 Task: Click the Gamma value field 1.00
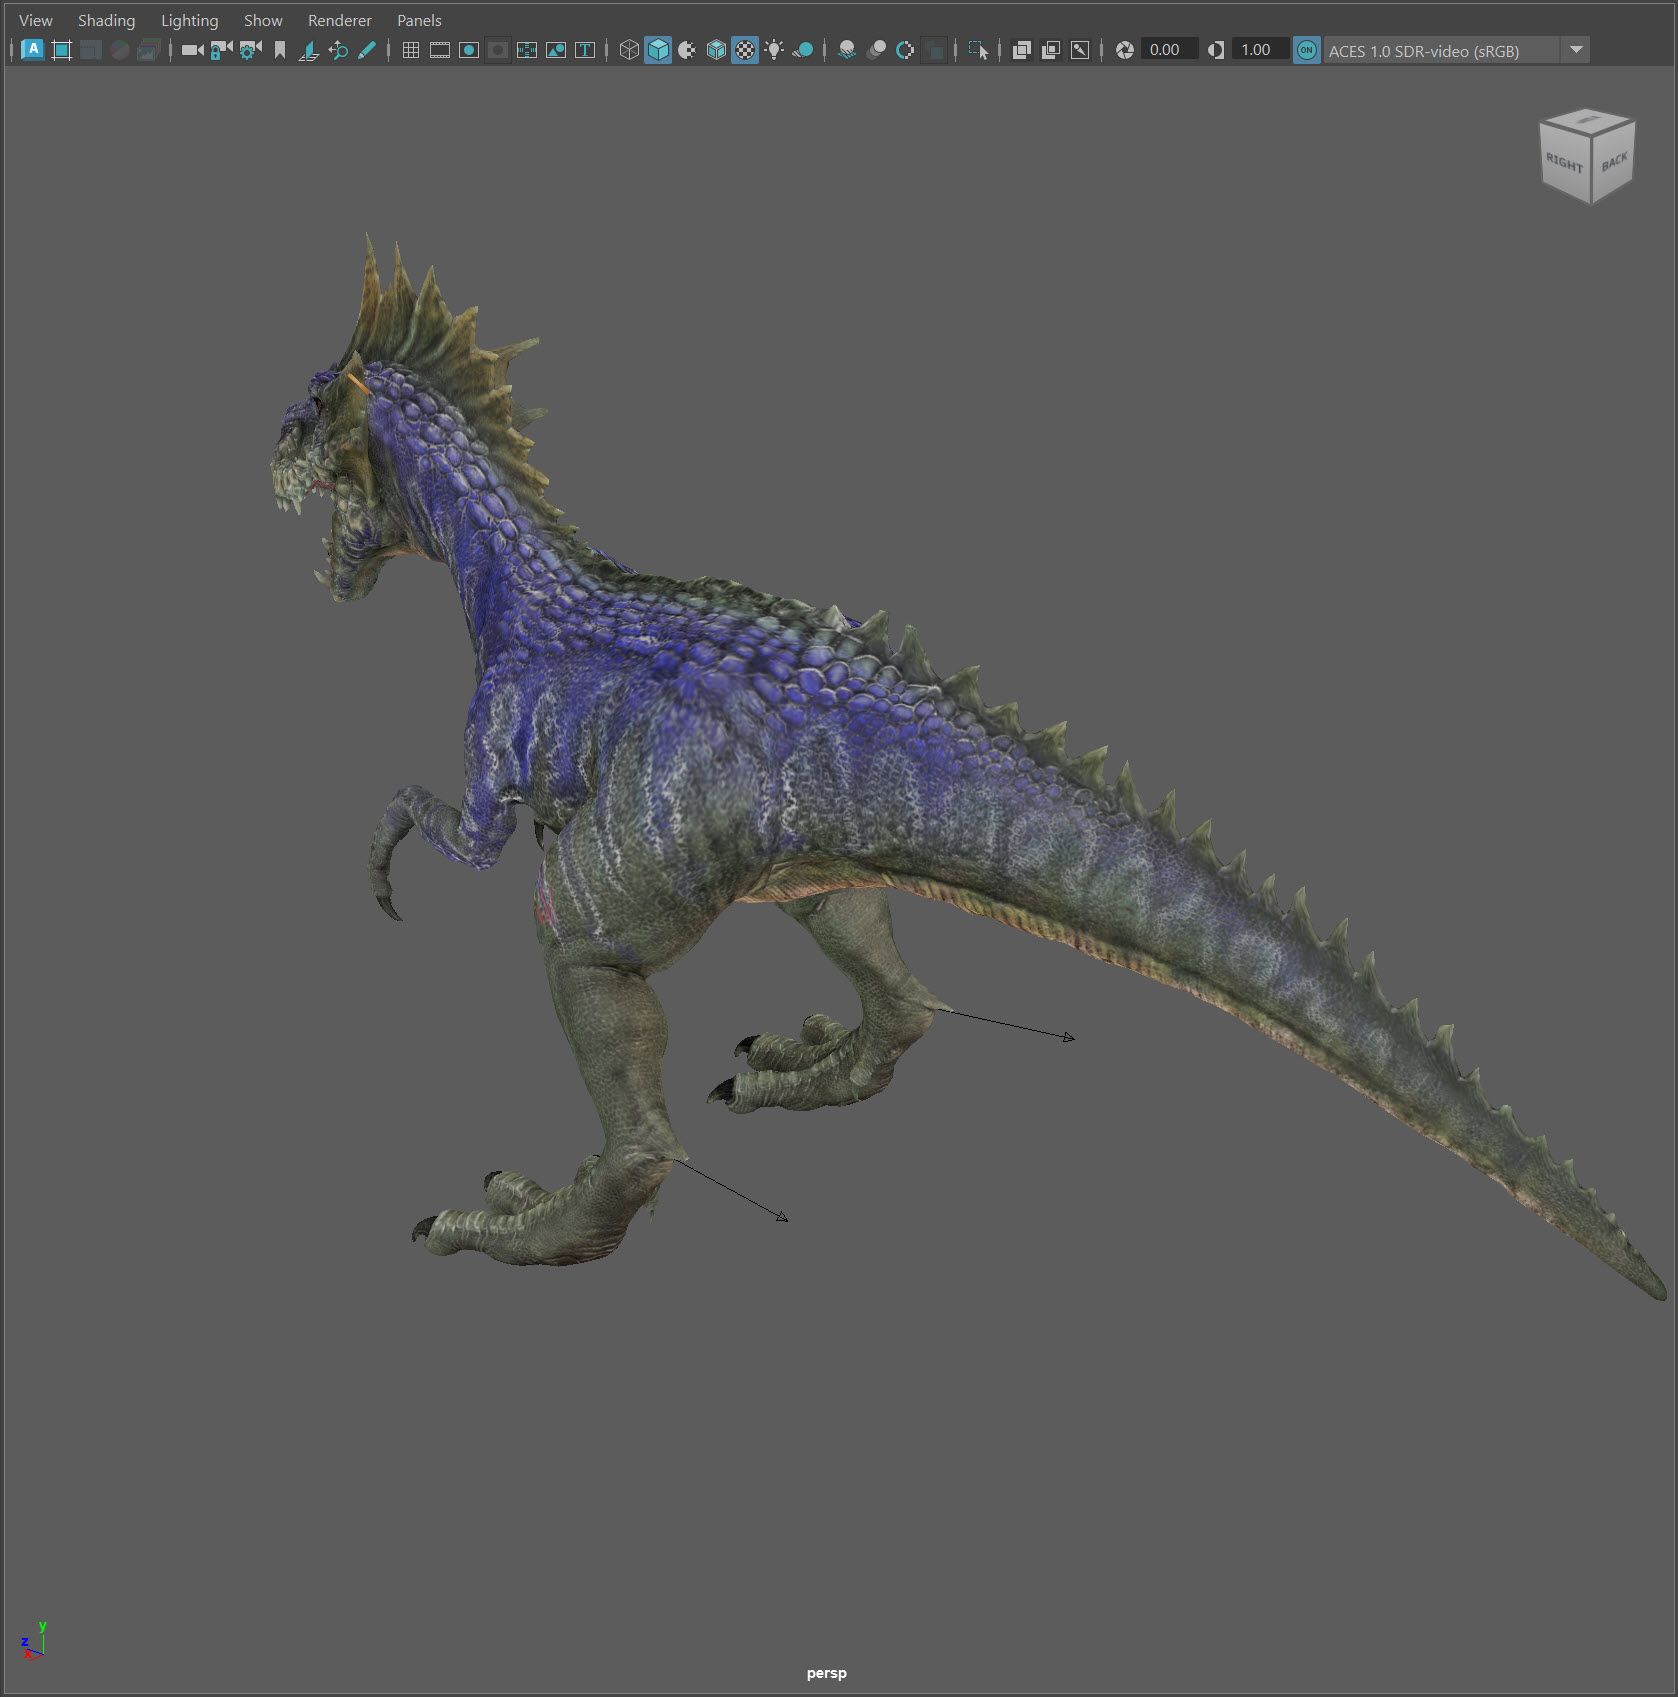1259,50
